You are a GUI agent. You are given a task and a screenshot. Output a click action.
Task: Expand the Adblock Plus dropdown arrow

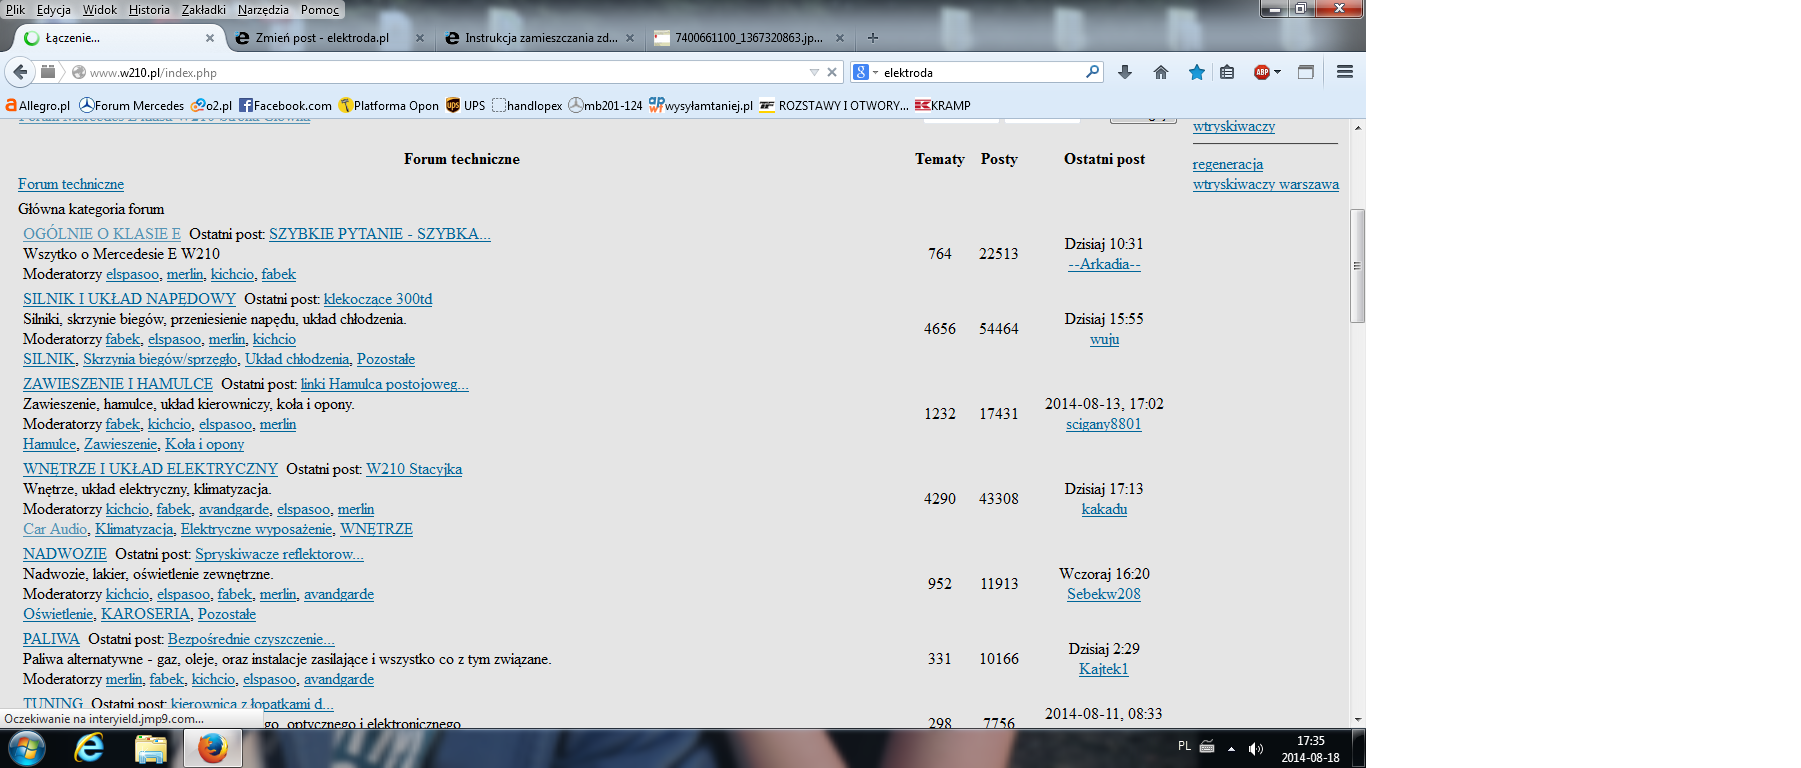click(x=1278, y=72)
